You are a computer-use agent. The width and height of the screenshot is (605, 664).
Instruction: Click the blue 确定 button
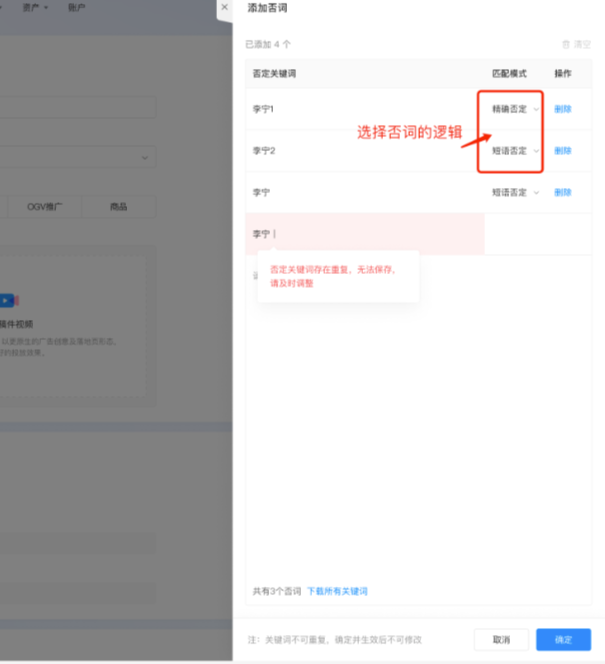coord(564,639)
